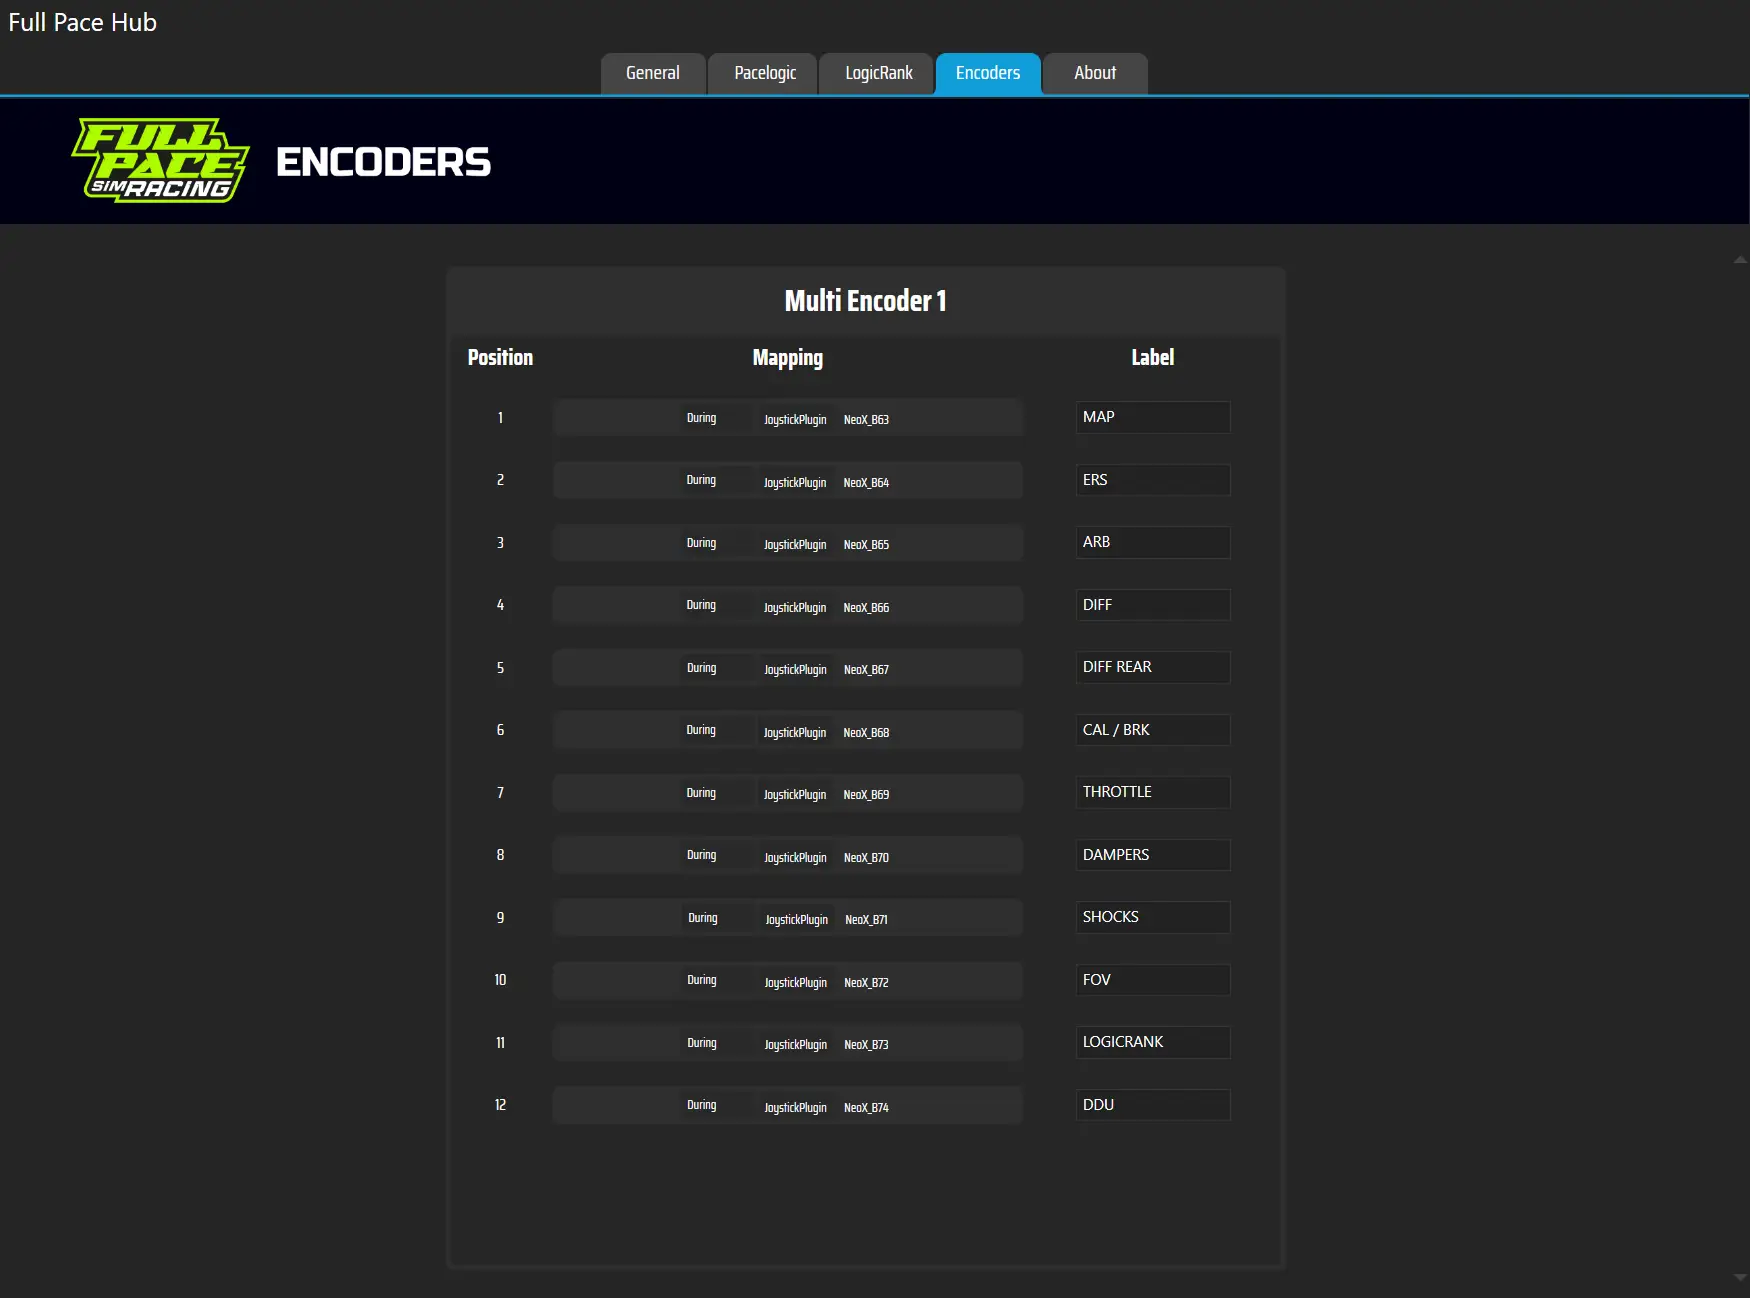The width and height of the screenshot is (1750, 1298).
Task: Click the DIFF REAR label box
Action: coord(1152,667)
